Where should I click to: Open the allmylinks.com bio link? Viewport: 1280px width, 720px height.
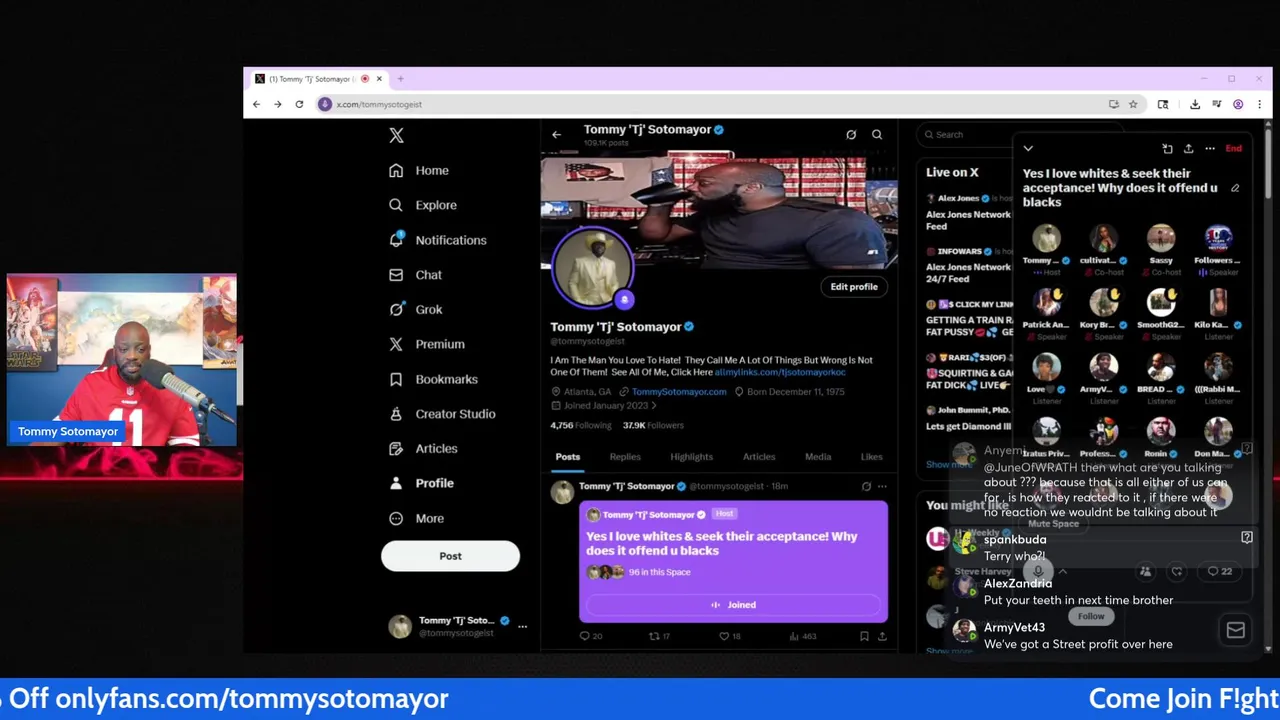coord(780,372)
